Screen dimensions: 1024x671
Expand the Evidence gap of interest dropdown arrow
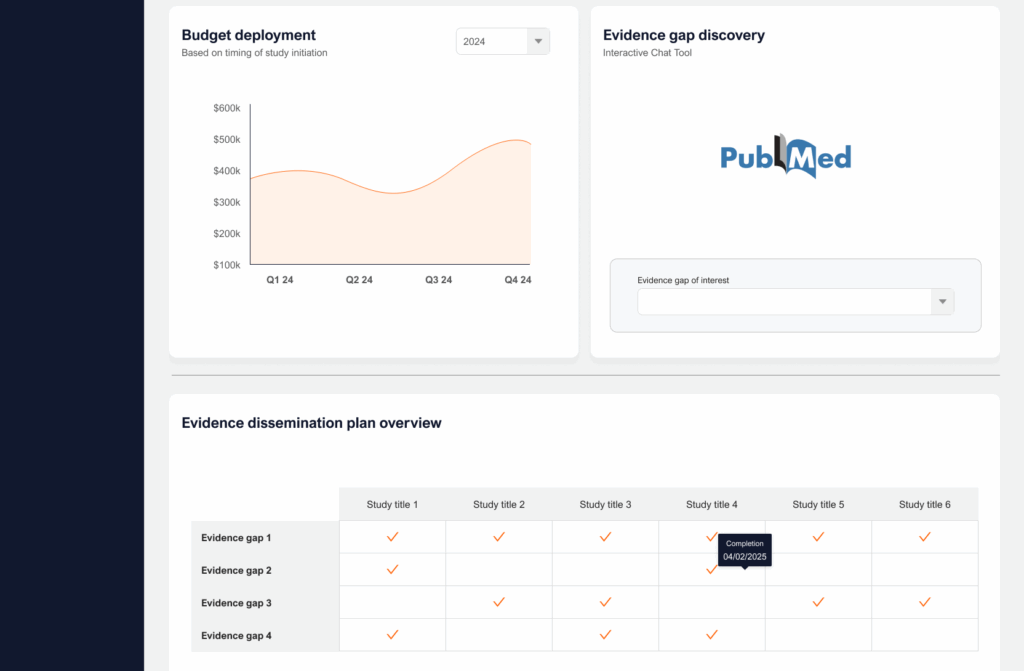click(941, 302)
